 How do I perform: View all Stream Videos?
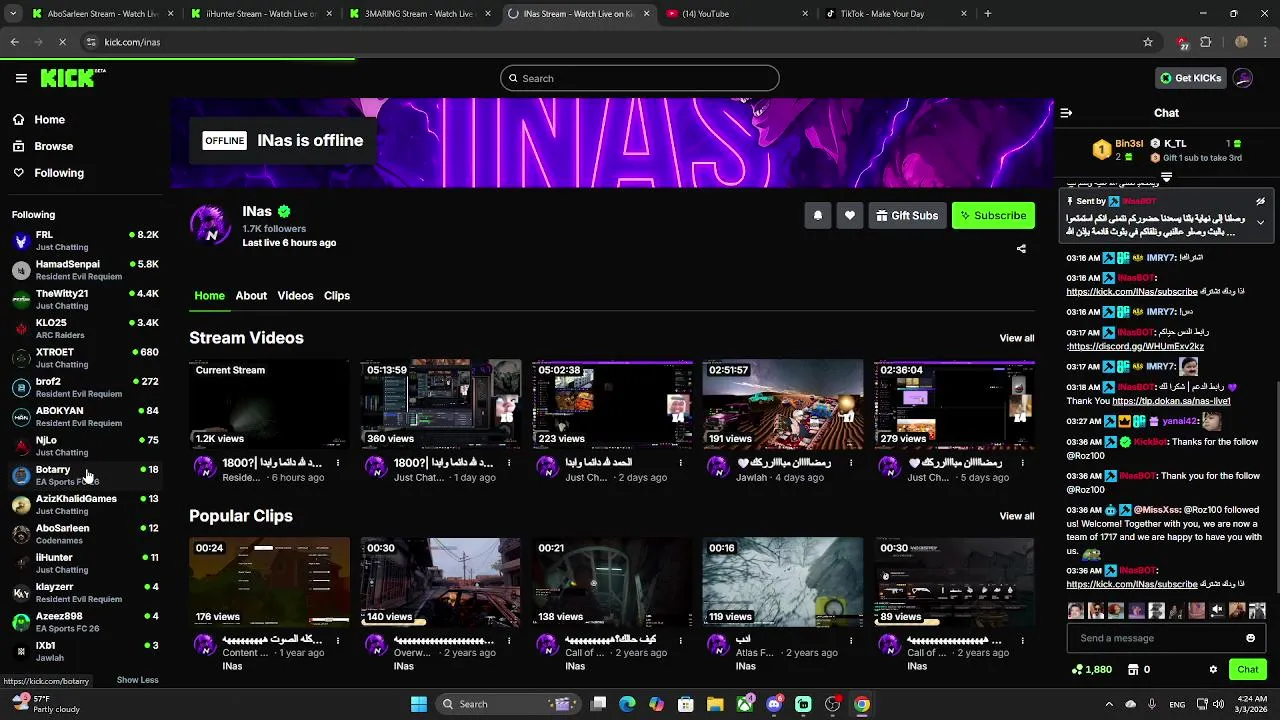[x=1017, y=338]
